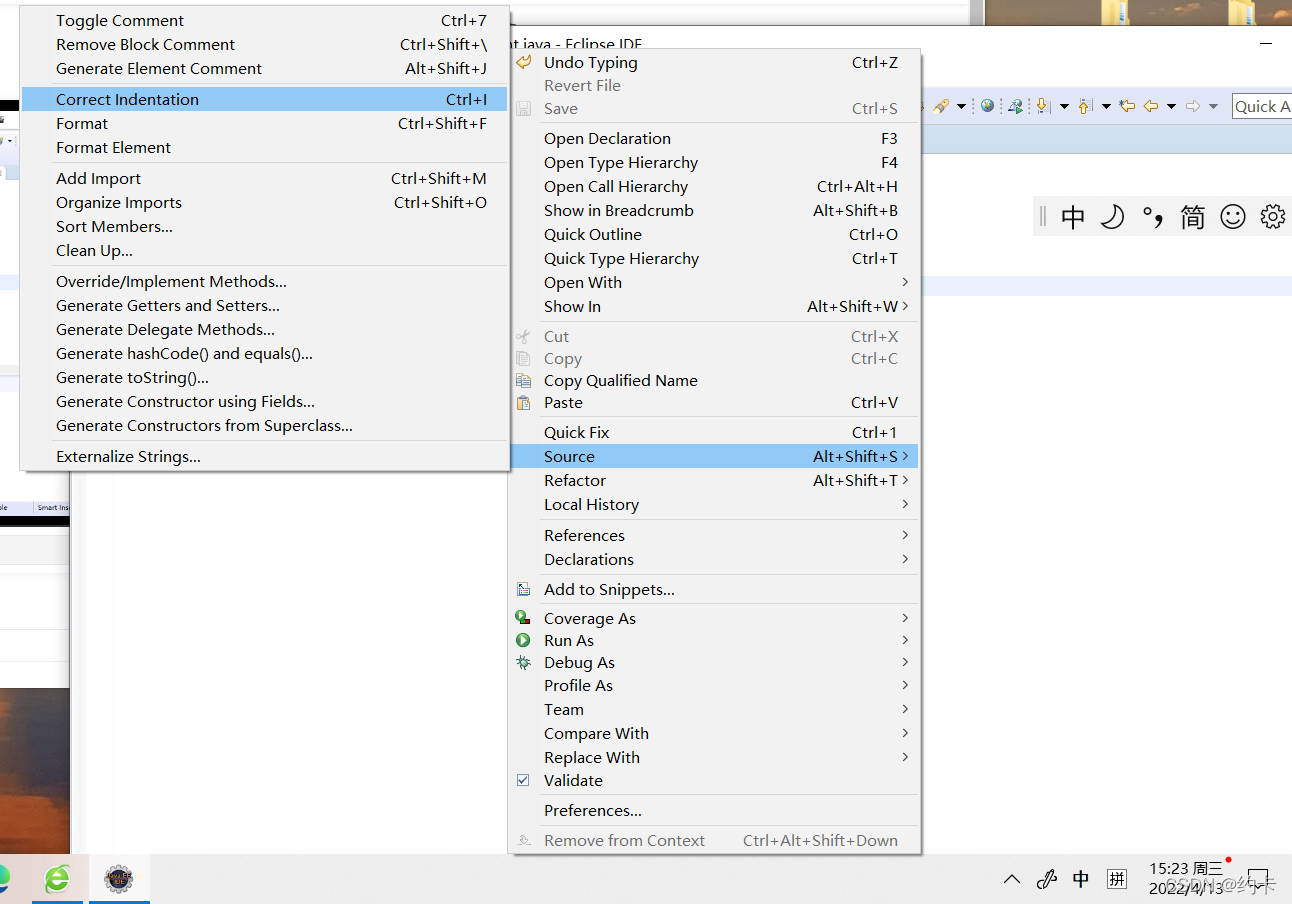Choose Override/Implement Methods item
Image resolution: width=1292 pixels, height=904 pixels.
[x=264, y=282]
